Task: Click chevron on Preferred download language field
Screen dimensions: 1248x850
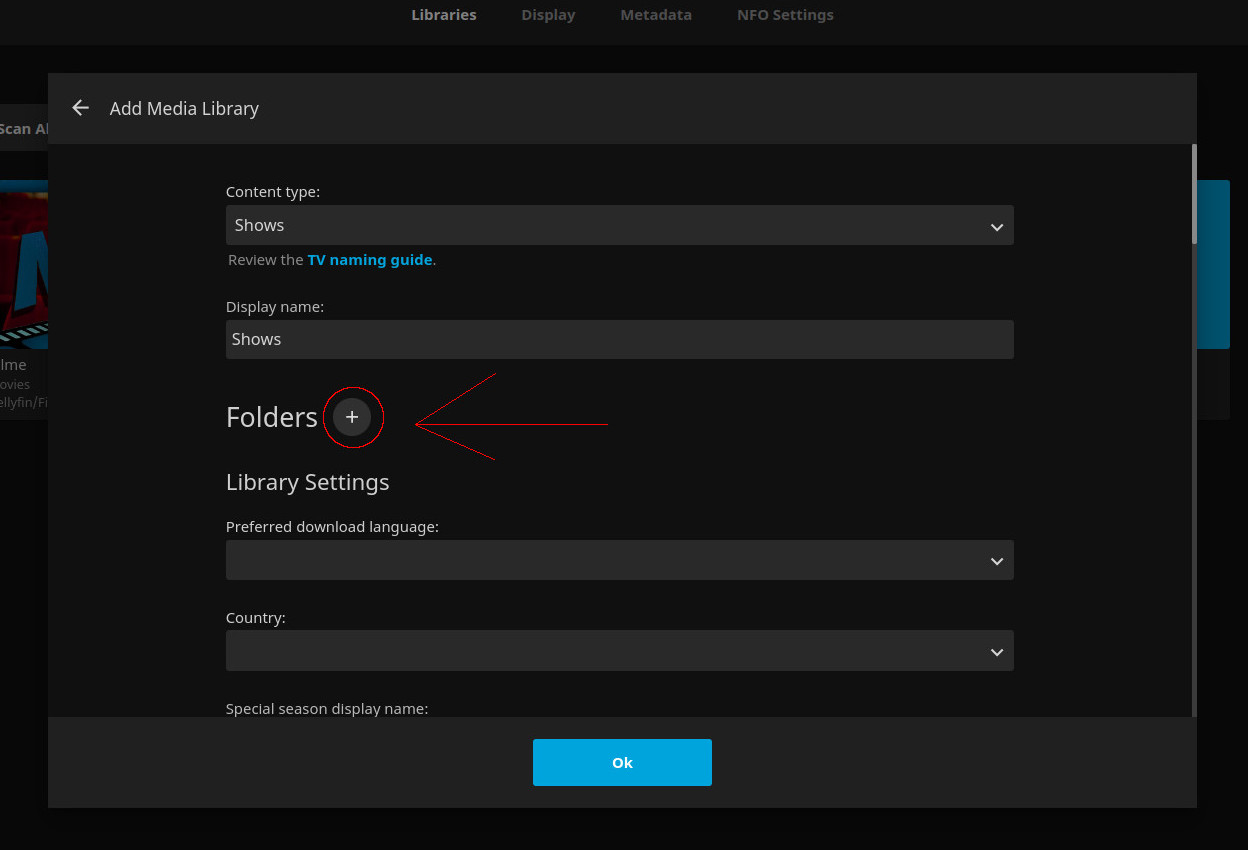Action: pyautogui.click(x=996, y=561)
